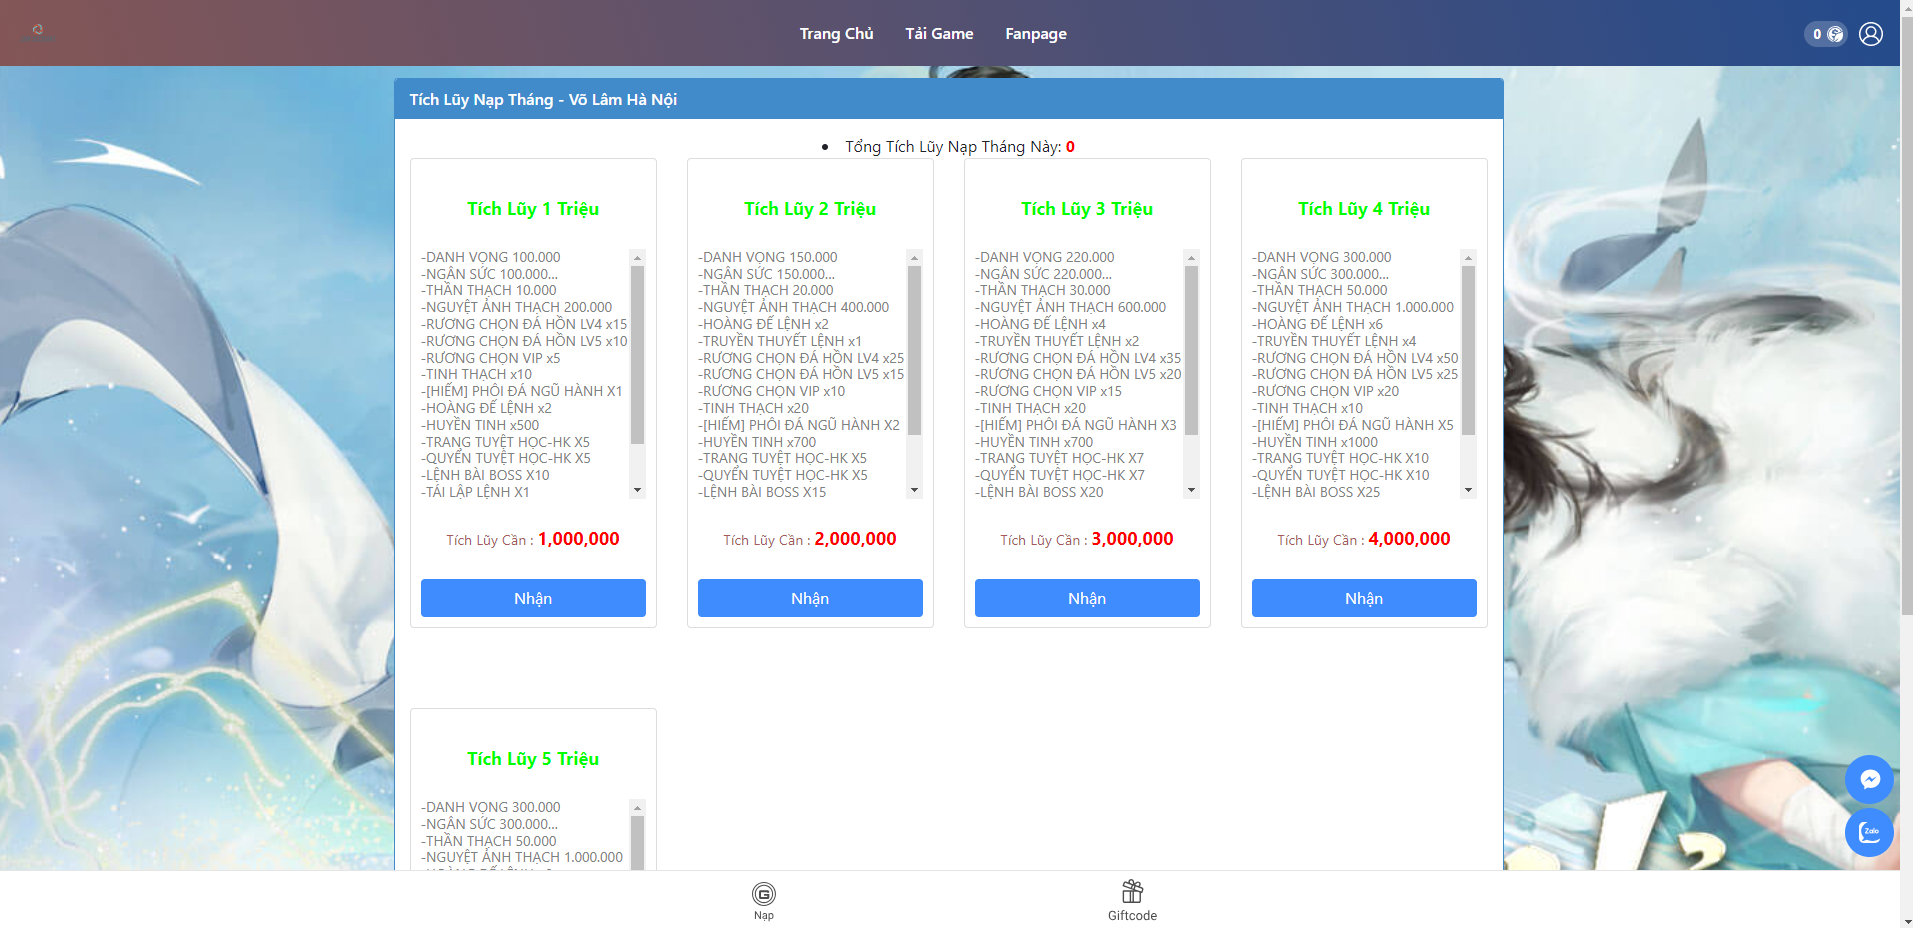Click Nhận under Tích Lũy 2 Triệu
Viewport: 1913px width, 928px height.
[x=810, y=598]
